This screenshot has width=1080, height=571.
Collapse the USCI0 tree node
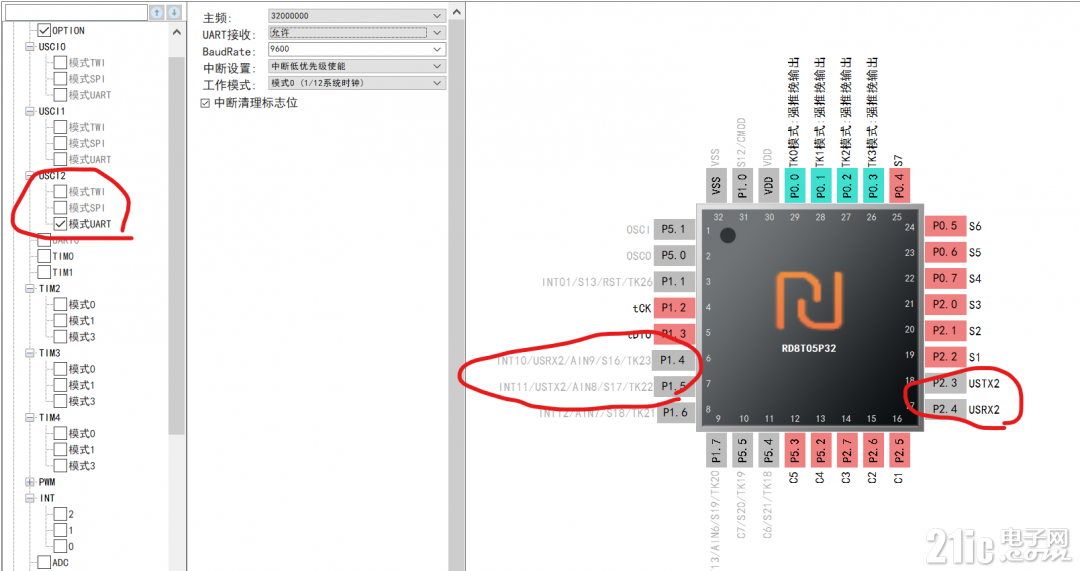[30, 47]
